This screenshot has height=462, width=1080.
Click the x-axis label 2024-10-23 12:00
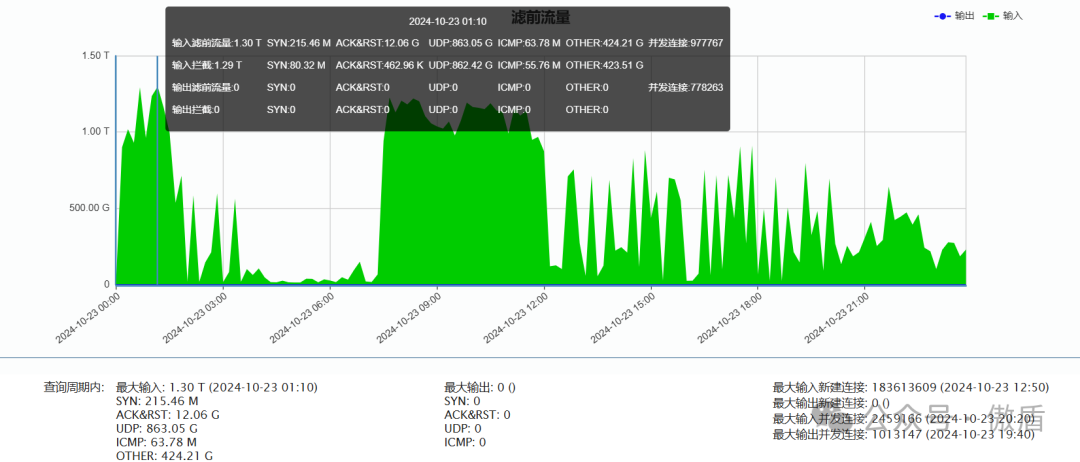(515, 317)
